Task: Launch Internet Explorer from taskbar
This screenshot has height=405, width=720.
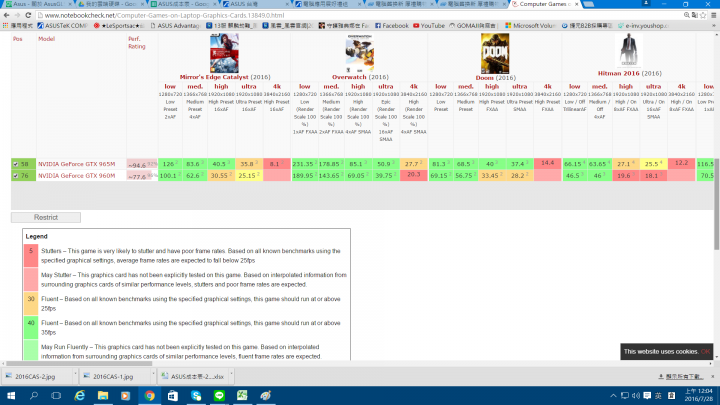Action: [79, 395]
